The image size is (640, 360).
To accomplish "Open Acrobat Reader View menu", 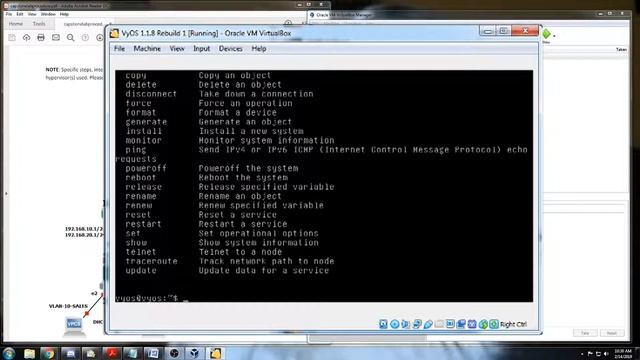I will [x=32, y=14].
